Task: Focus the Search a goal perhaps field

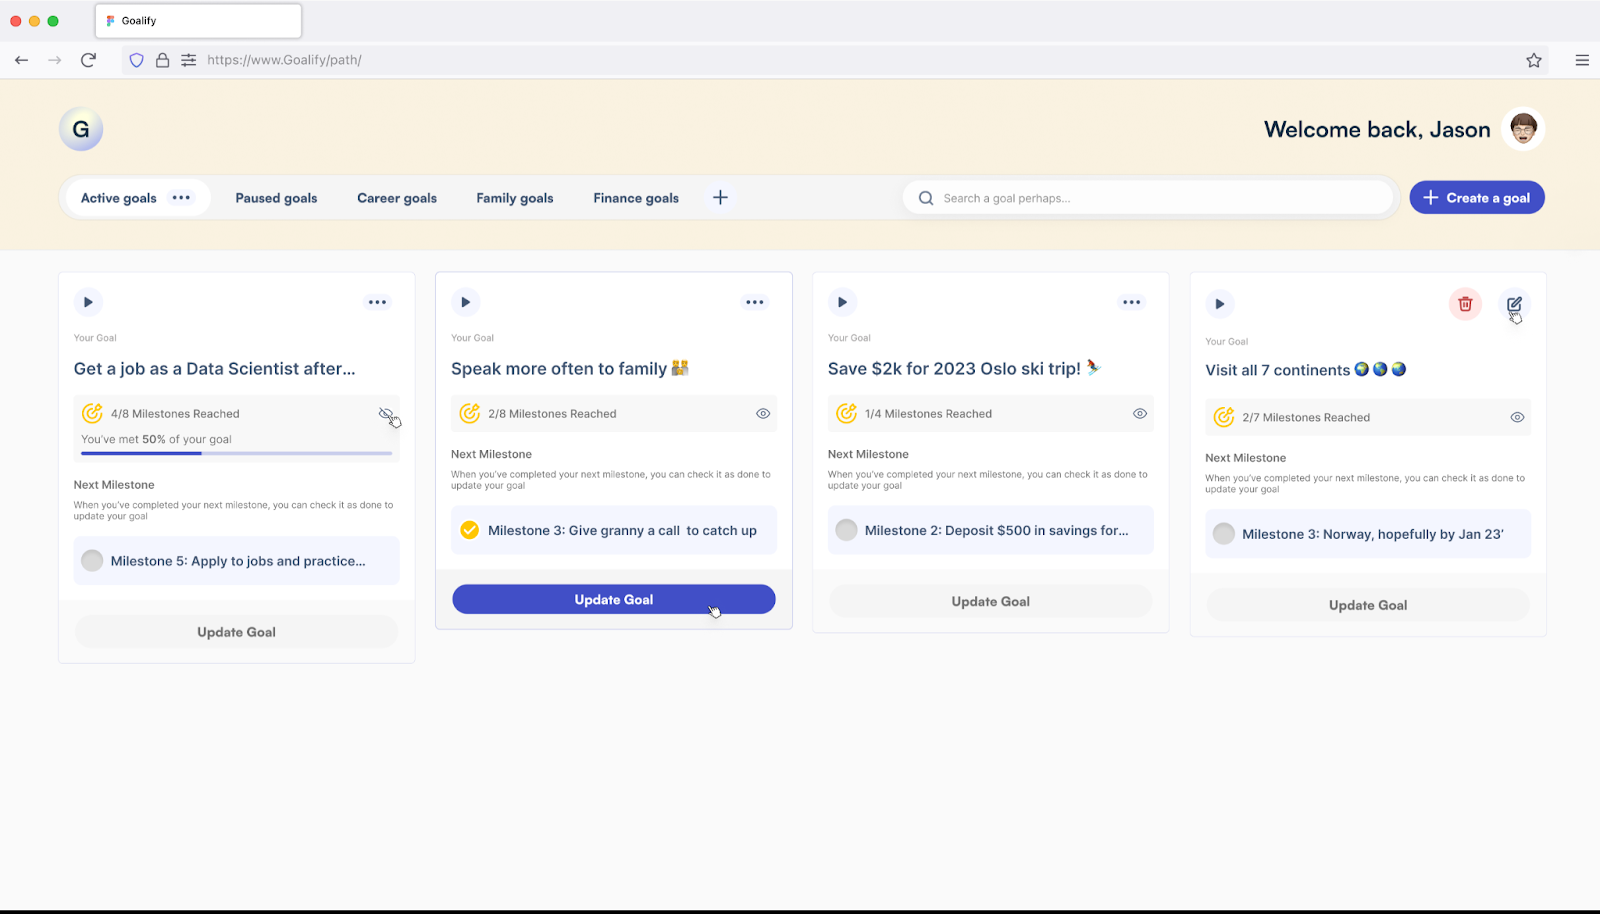Action: click(1150, 198)
